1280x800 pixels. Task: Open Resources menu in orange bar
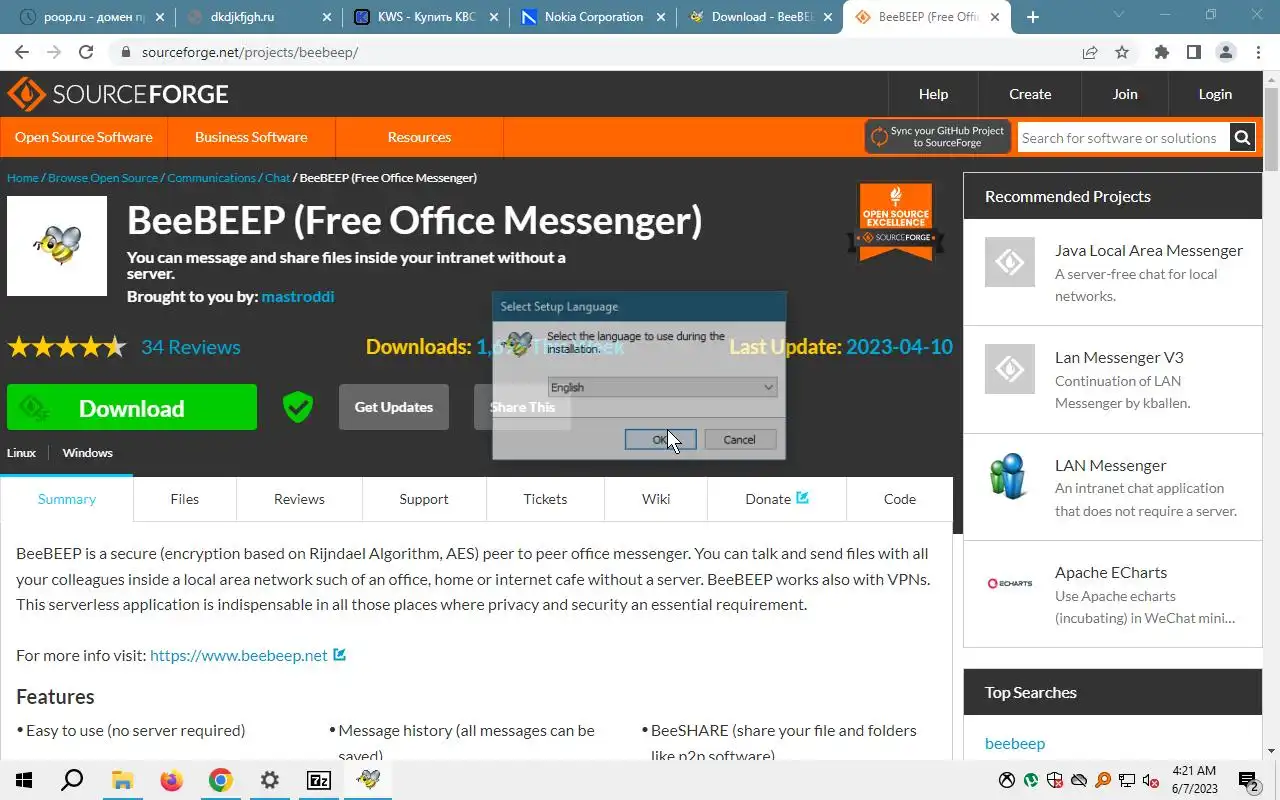tap(419, 137)
